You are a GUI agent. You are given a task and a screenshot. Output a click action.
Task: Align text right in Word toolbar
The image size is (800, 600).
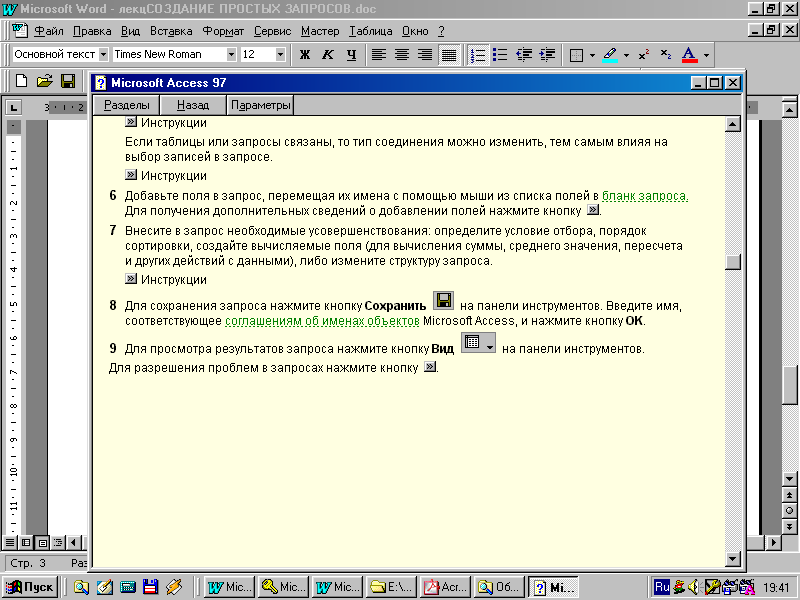pos(426,55)
